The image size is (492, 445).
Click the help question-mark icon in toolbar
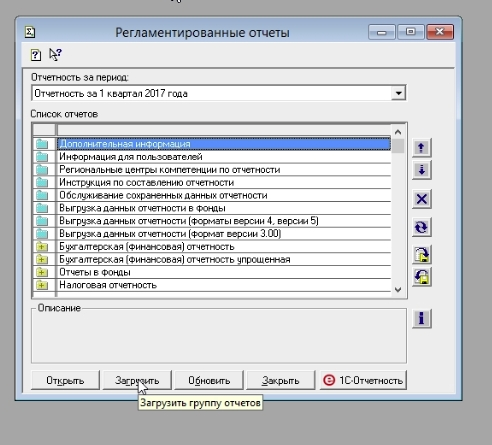36,55
